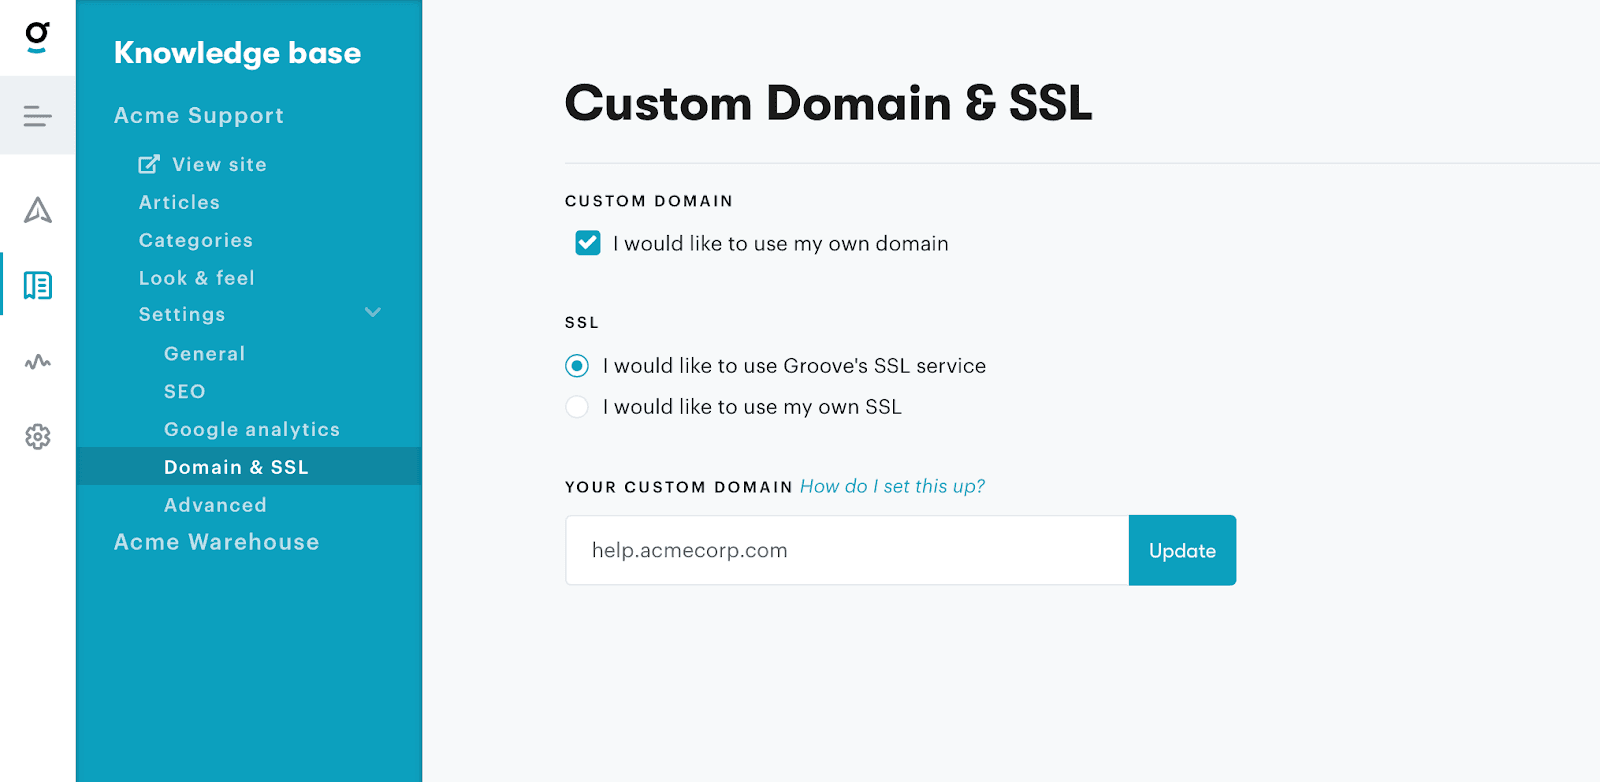Toggle the hamburger menu icon
1600x782 pixels.
pos(37,117)
